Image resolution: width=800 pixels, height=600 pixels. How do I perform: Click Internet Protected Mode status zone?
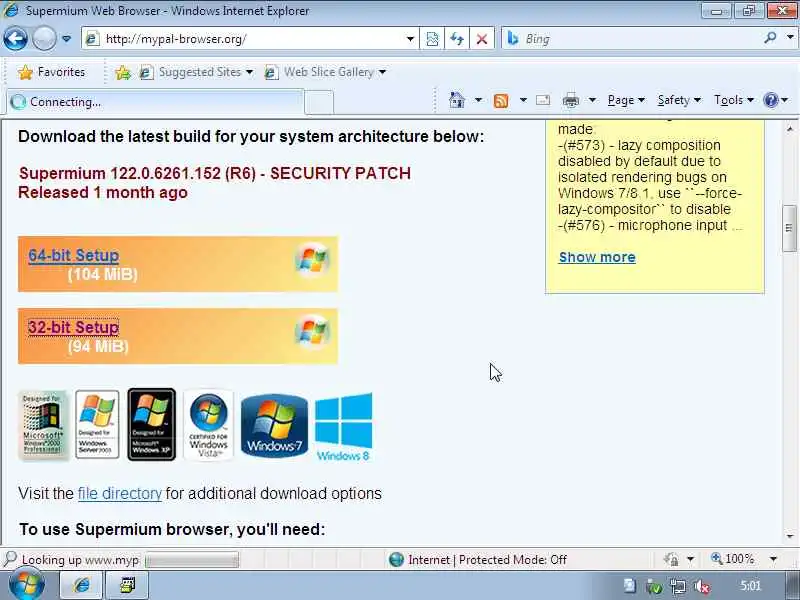click(x=478, y=560)
